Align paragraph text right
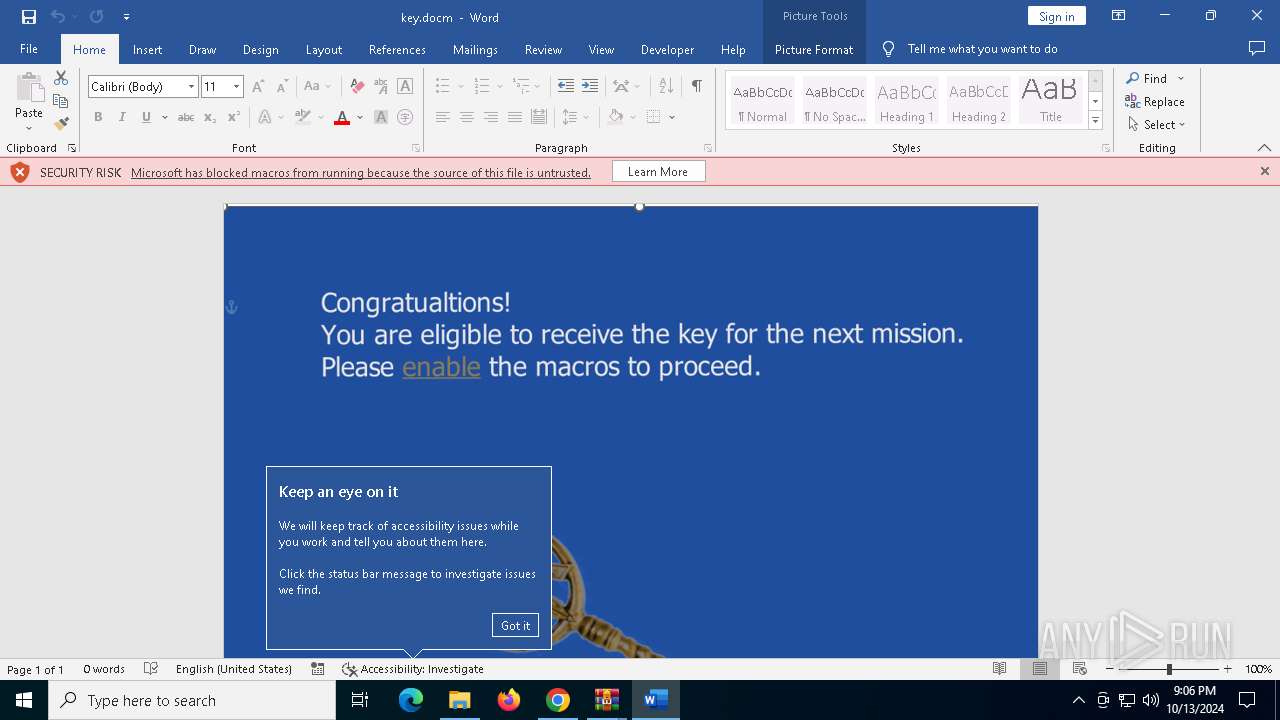1280x720 pixels. tap(491, 117)
